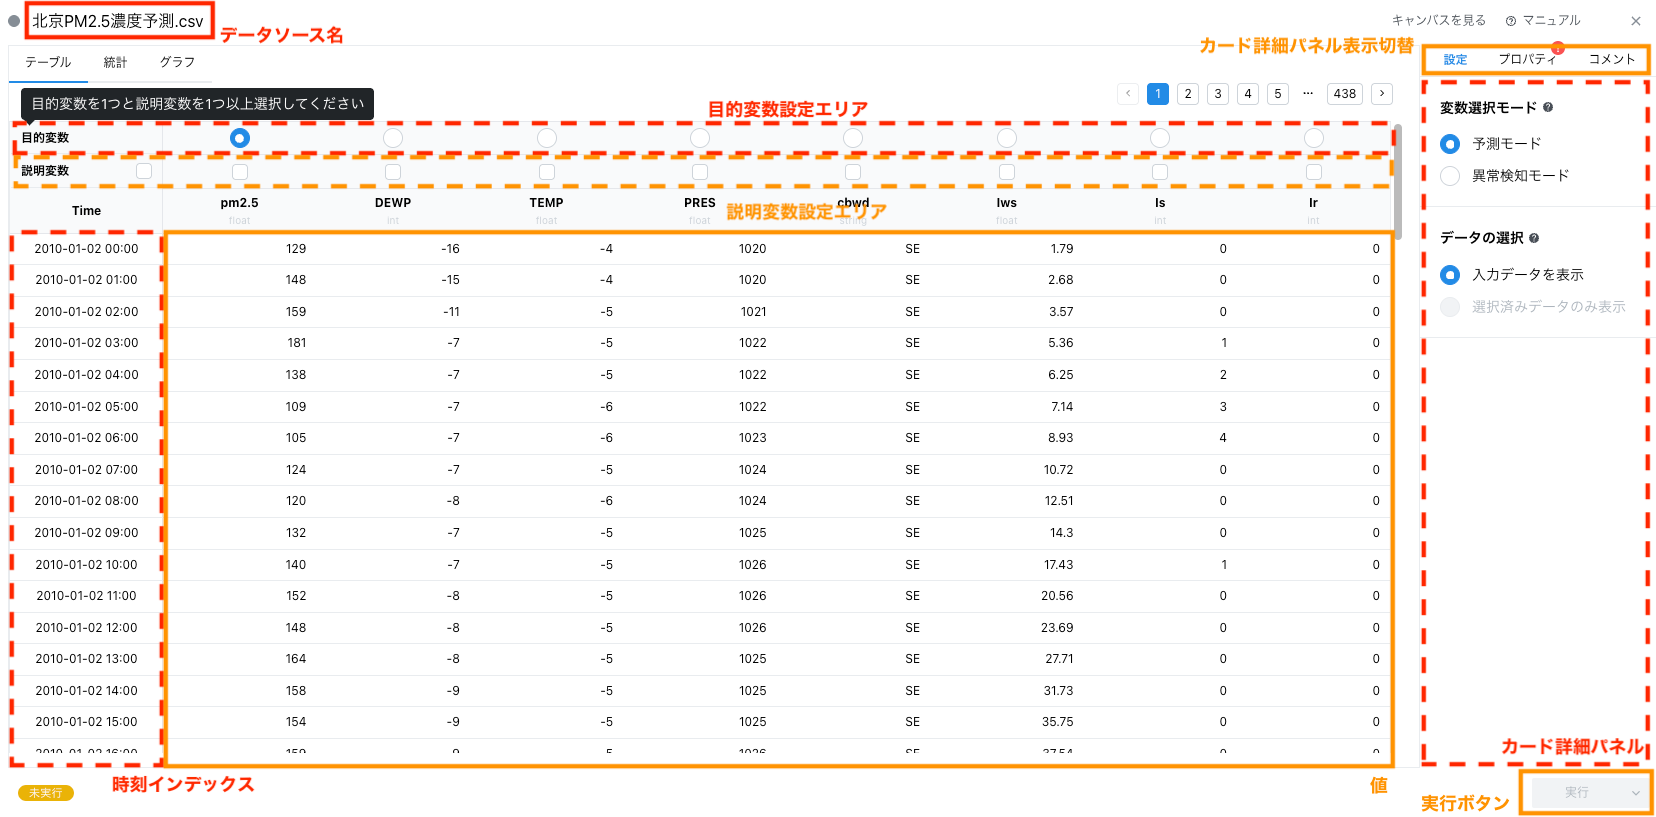The height and width of the screenshot is (817, 1656).
Task: Jump to last page 438
Action: pos(1345,93)
